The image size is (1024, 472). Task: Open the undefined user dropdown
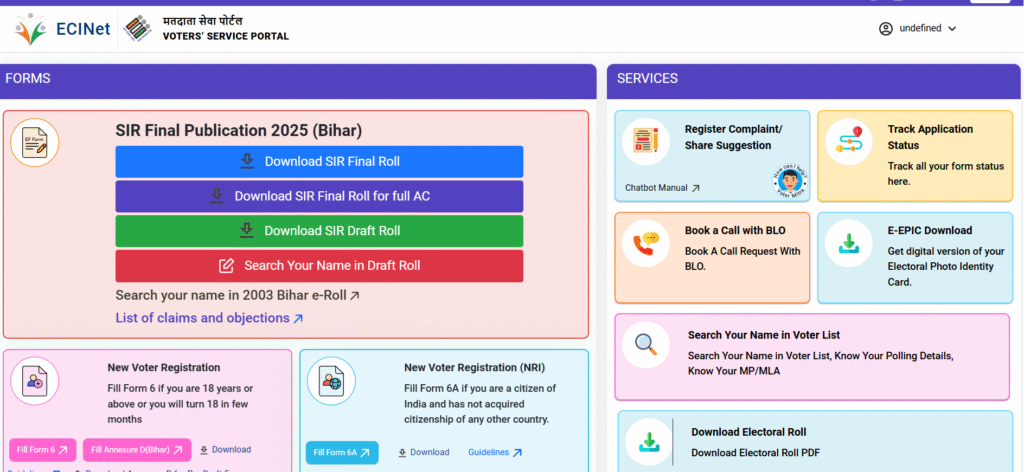[918, 29]
